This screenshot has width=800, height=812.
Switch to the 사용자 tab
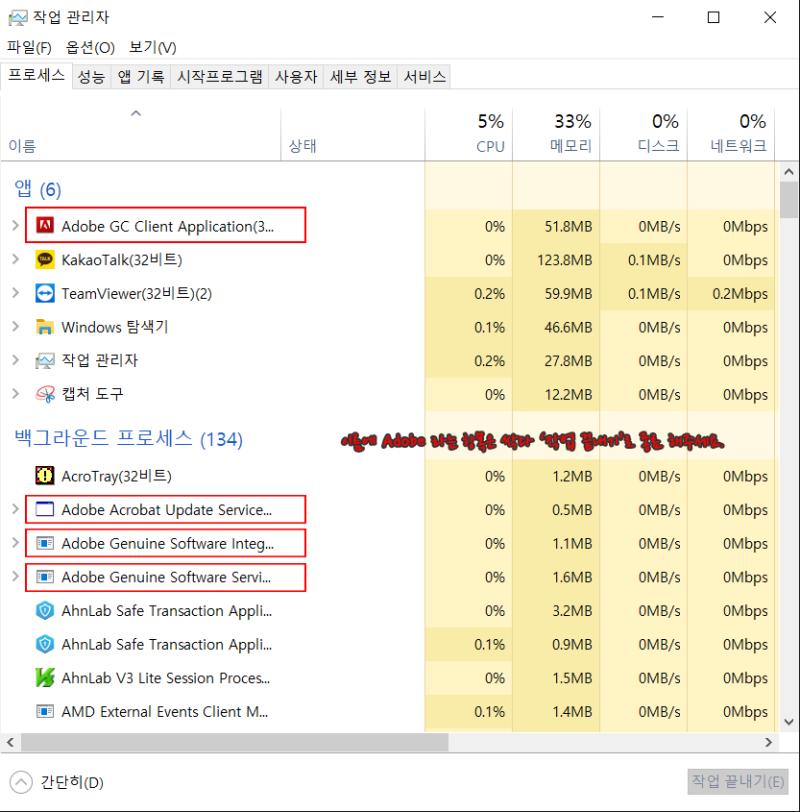point(296,77)
